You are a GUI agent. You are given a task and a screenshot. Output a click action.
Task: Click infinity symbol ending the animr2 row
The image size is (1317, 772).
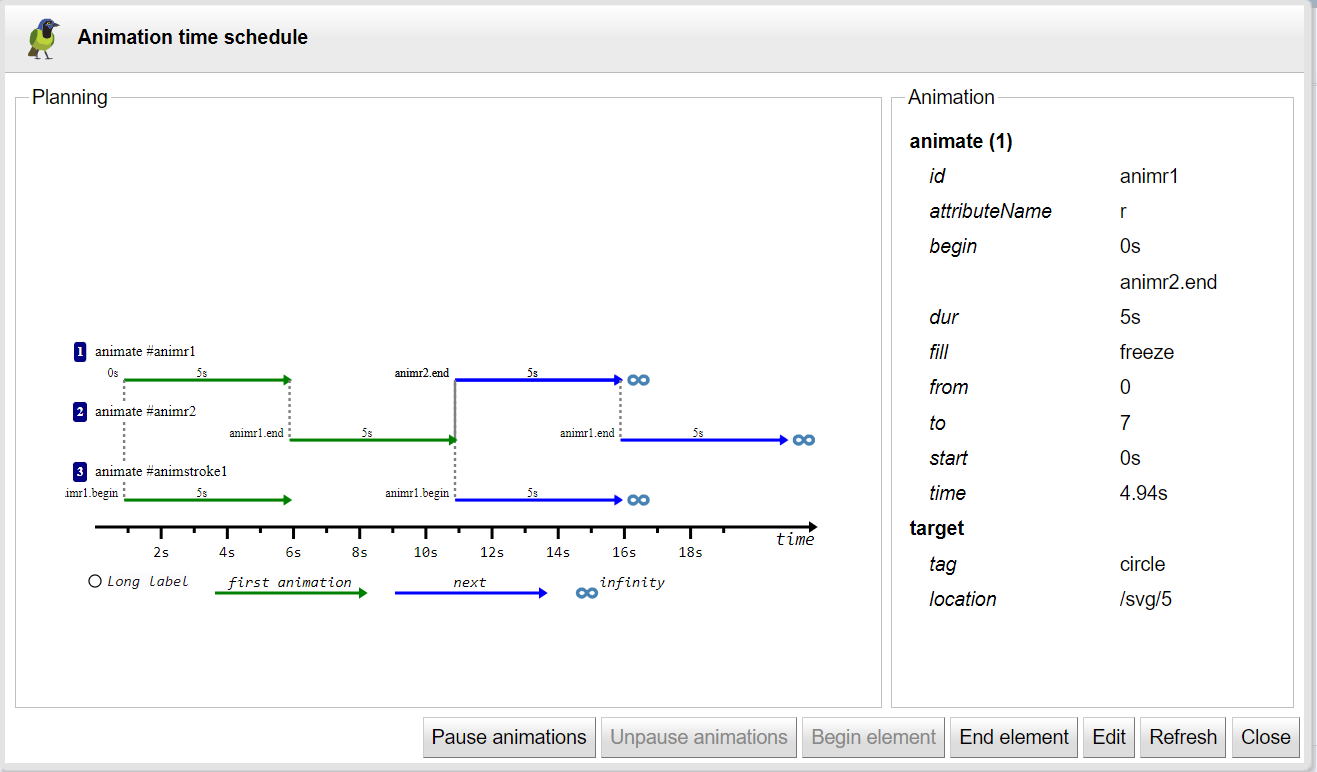coord(803,440)
